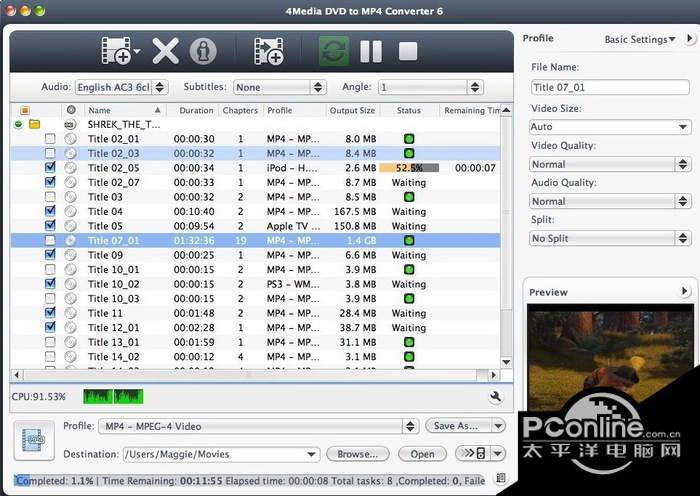700x496 pixels.
Task: Stop the conversion
Action: pyautogui.click(x=408, y=51)
